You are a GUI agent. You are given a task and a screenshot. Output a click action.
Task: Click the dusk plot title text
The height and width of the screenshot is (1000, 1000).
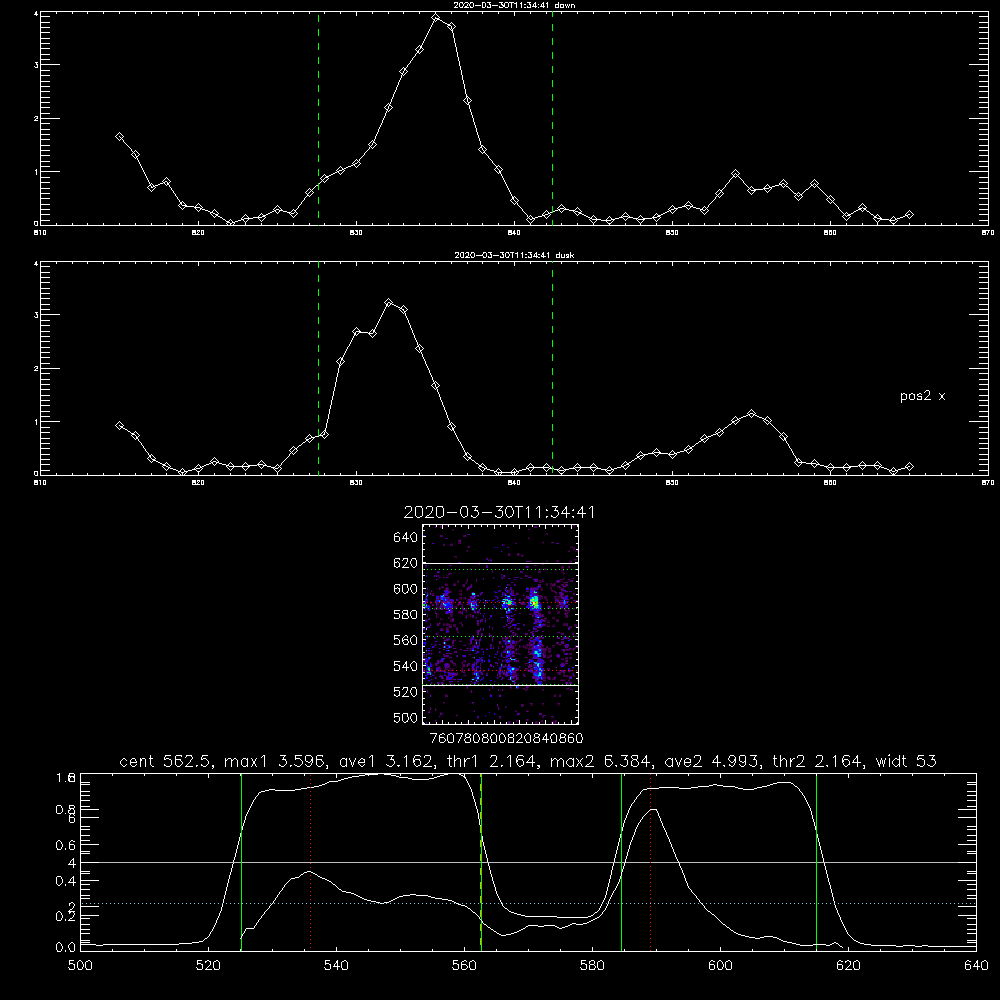click(514, 255)
